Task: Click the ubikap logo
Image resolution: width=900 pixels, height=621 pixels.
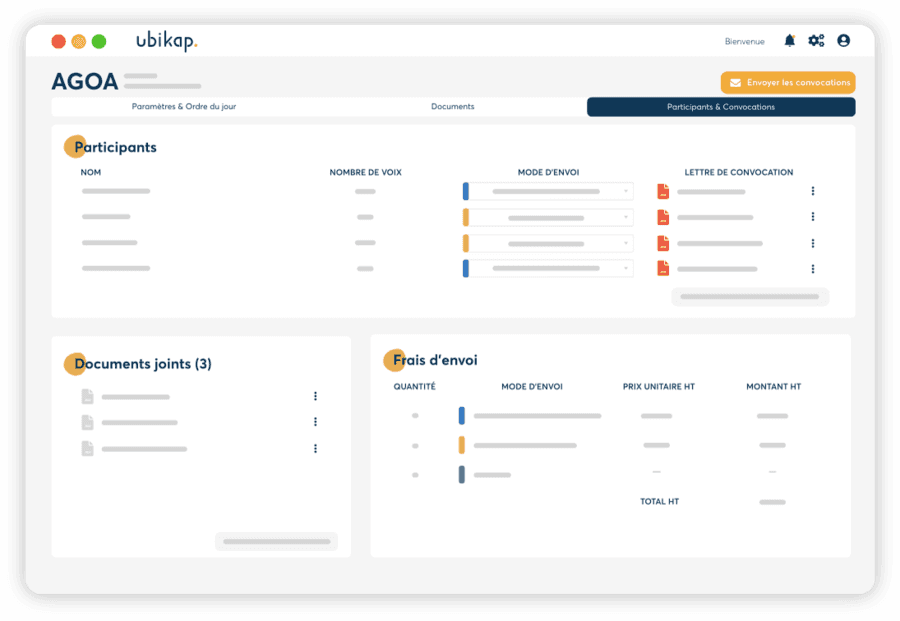Action: pos(166,41)
